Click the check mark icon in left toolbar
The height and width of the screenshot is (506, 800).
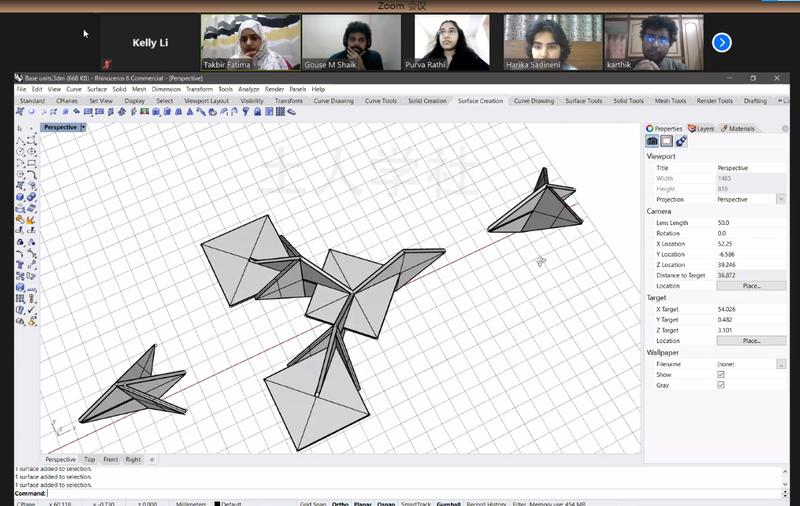click(32, 310)
